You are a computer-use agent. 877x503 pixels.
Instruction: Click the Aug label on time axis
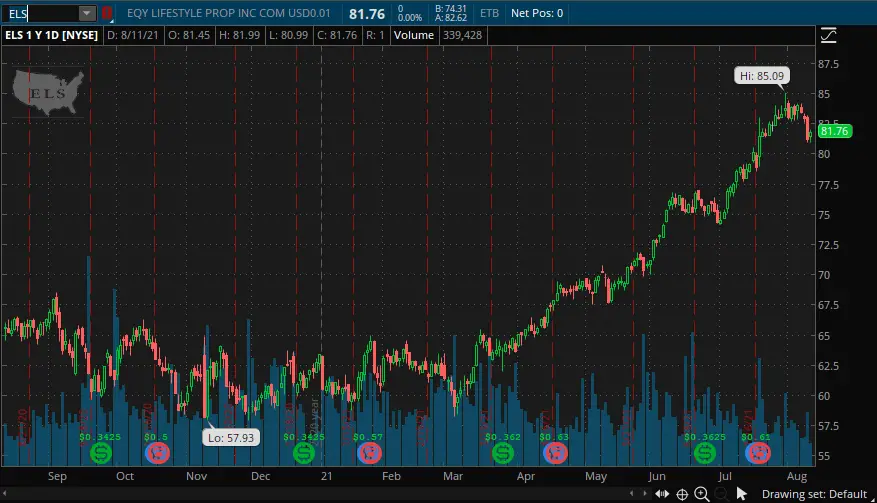pos(796,476)
